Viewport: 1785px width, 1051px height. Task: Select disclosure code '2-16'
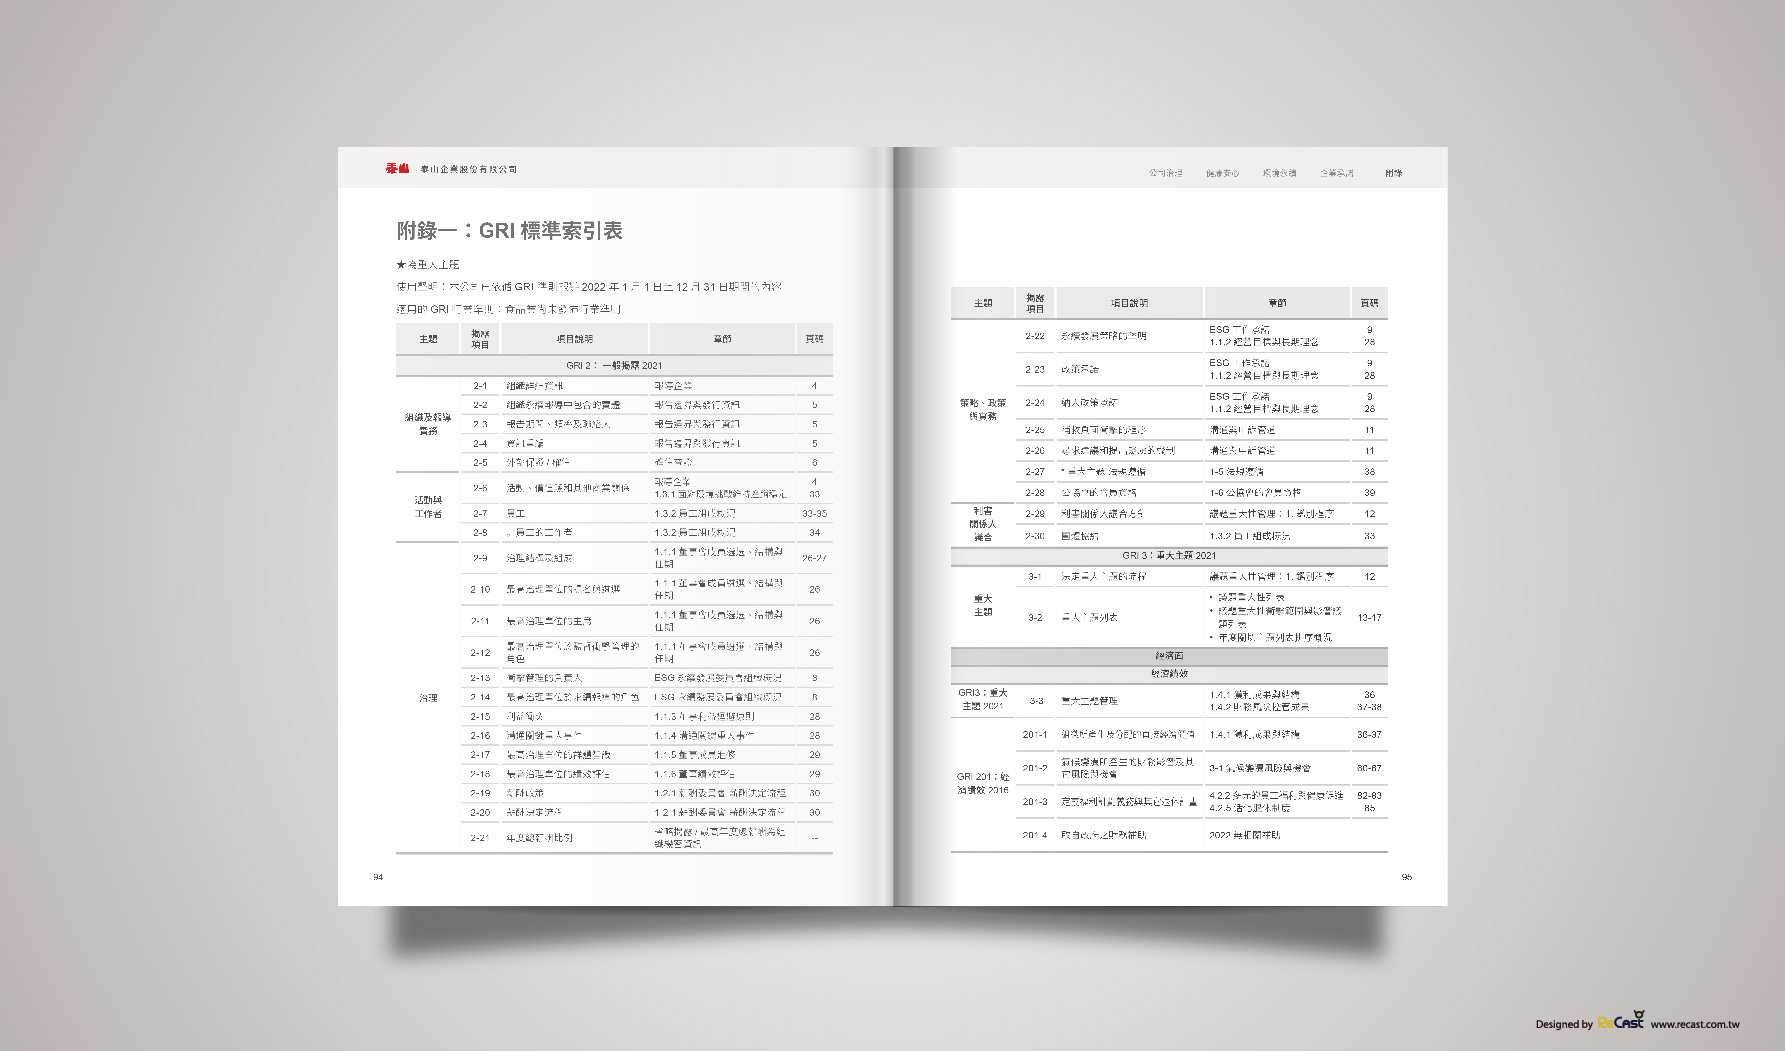click(x=480, y=736)
